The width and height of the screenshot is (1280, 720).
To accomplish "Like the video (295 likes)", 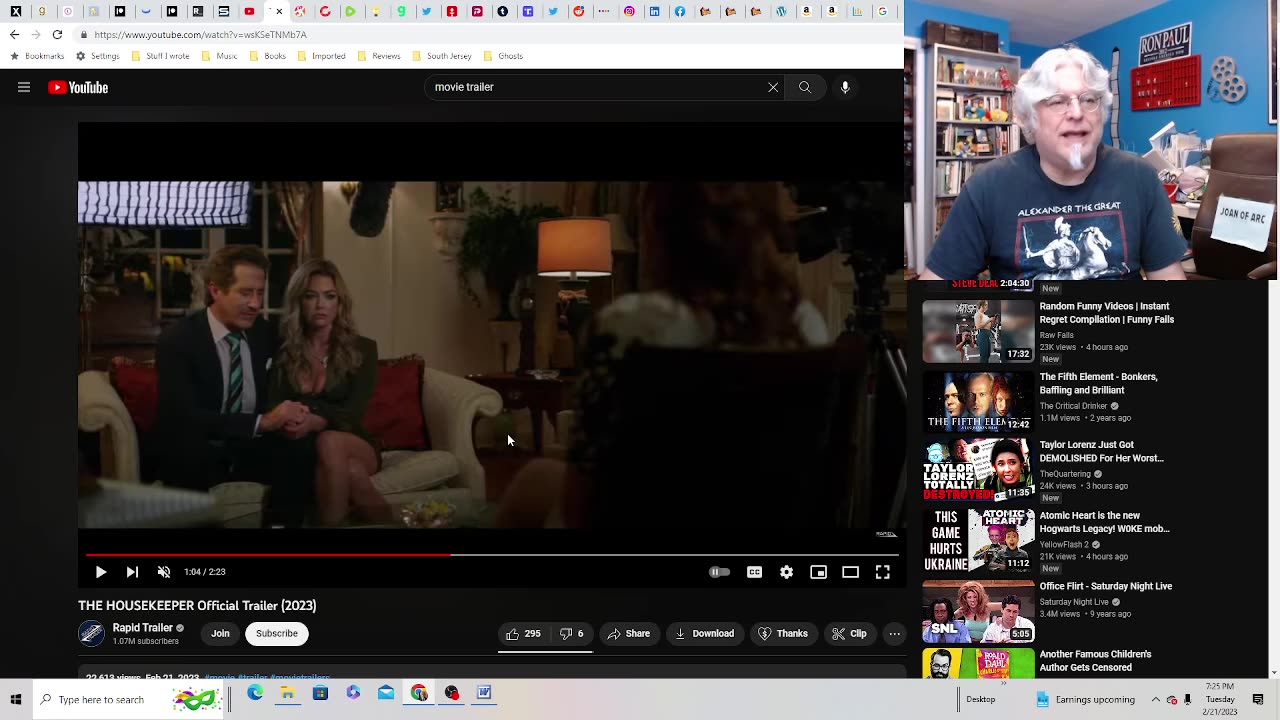I will [x=524, y=634].
